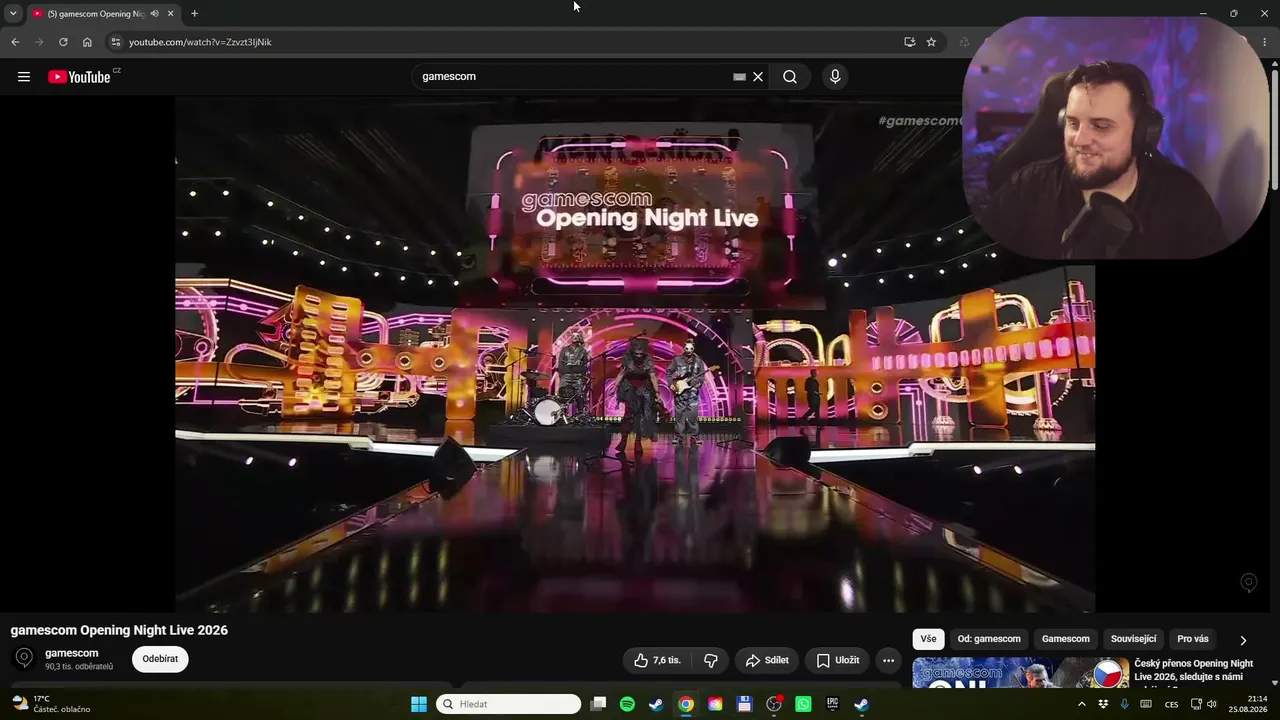Open the on-screen keyboard in the search box

[739, 77]
